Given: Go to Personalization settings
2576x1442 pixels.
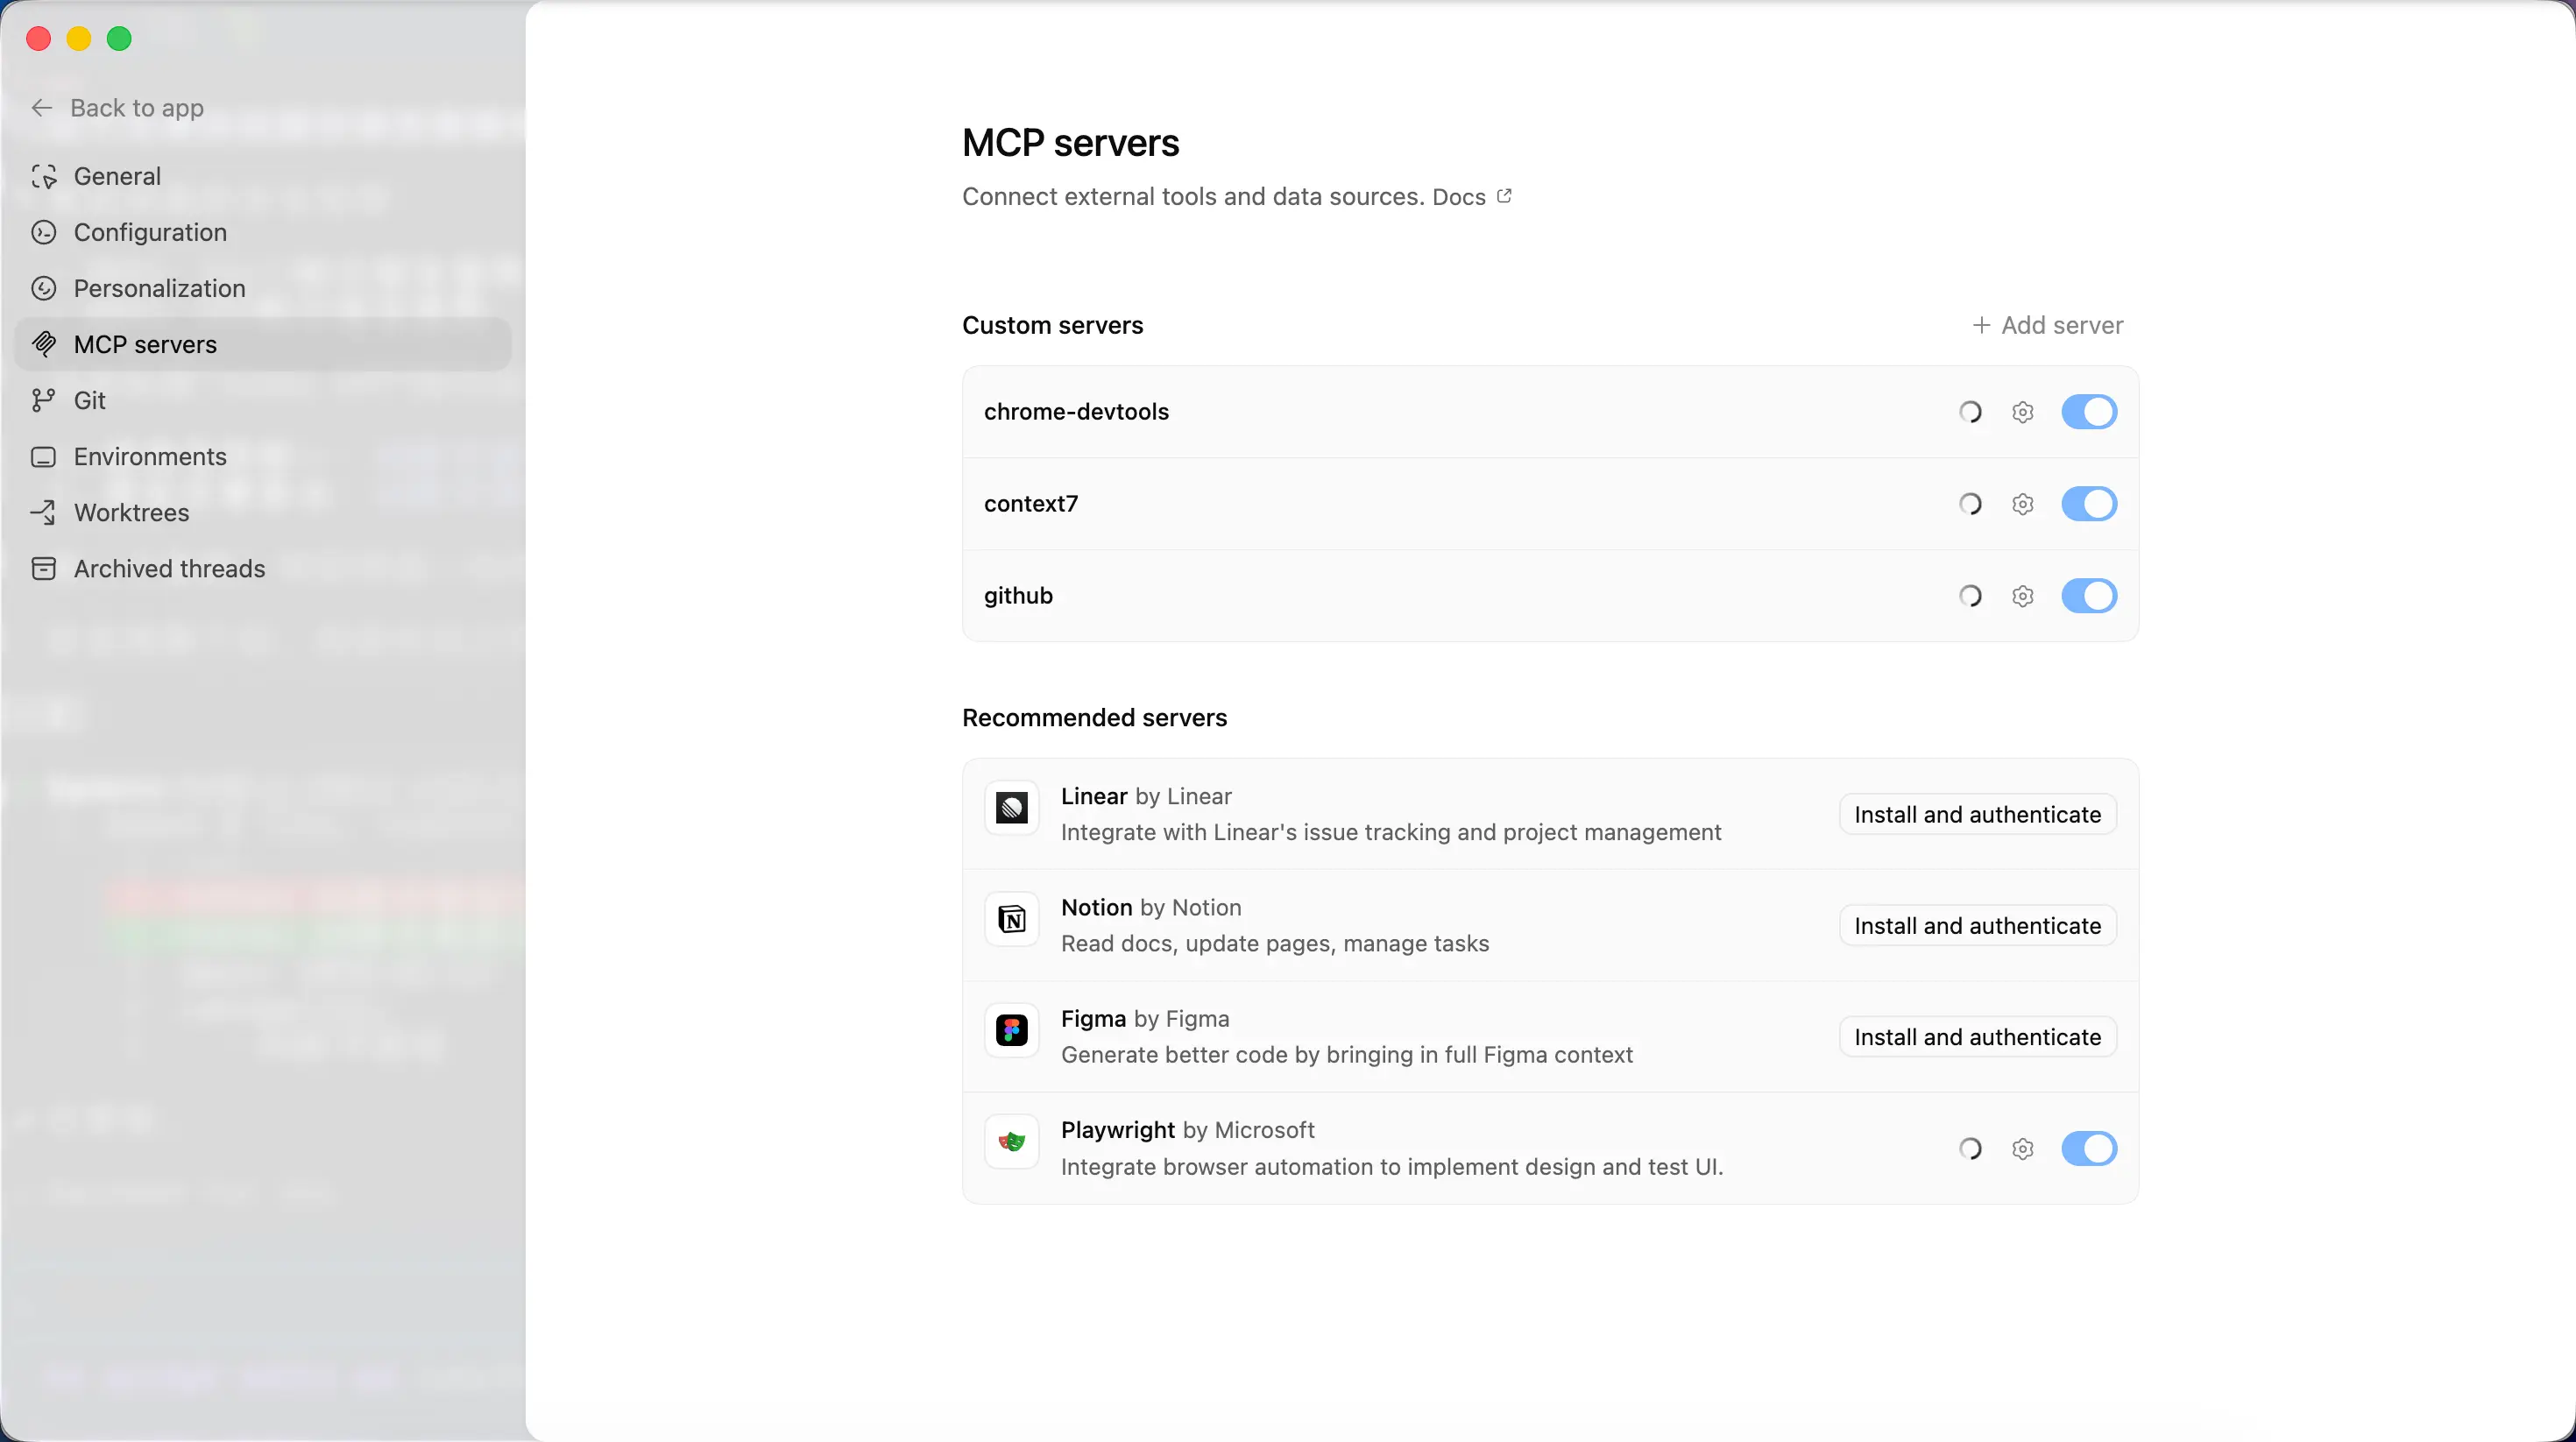Looking at the screenshot, I should tap(159, 288).
